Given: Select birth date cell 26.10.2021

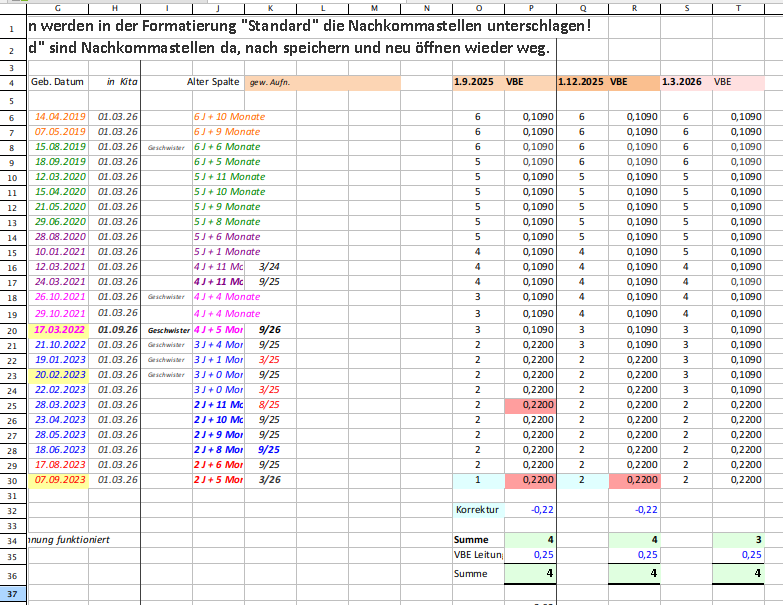Looking at the screenshot, I should click(x=60, y=297).
